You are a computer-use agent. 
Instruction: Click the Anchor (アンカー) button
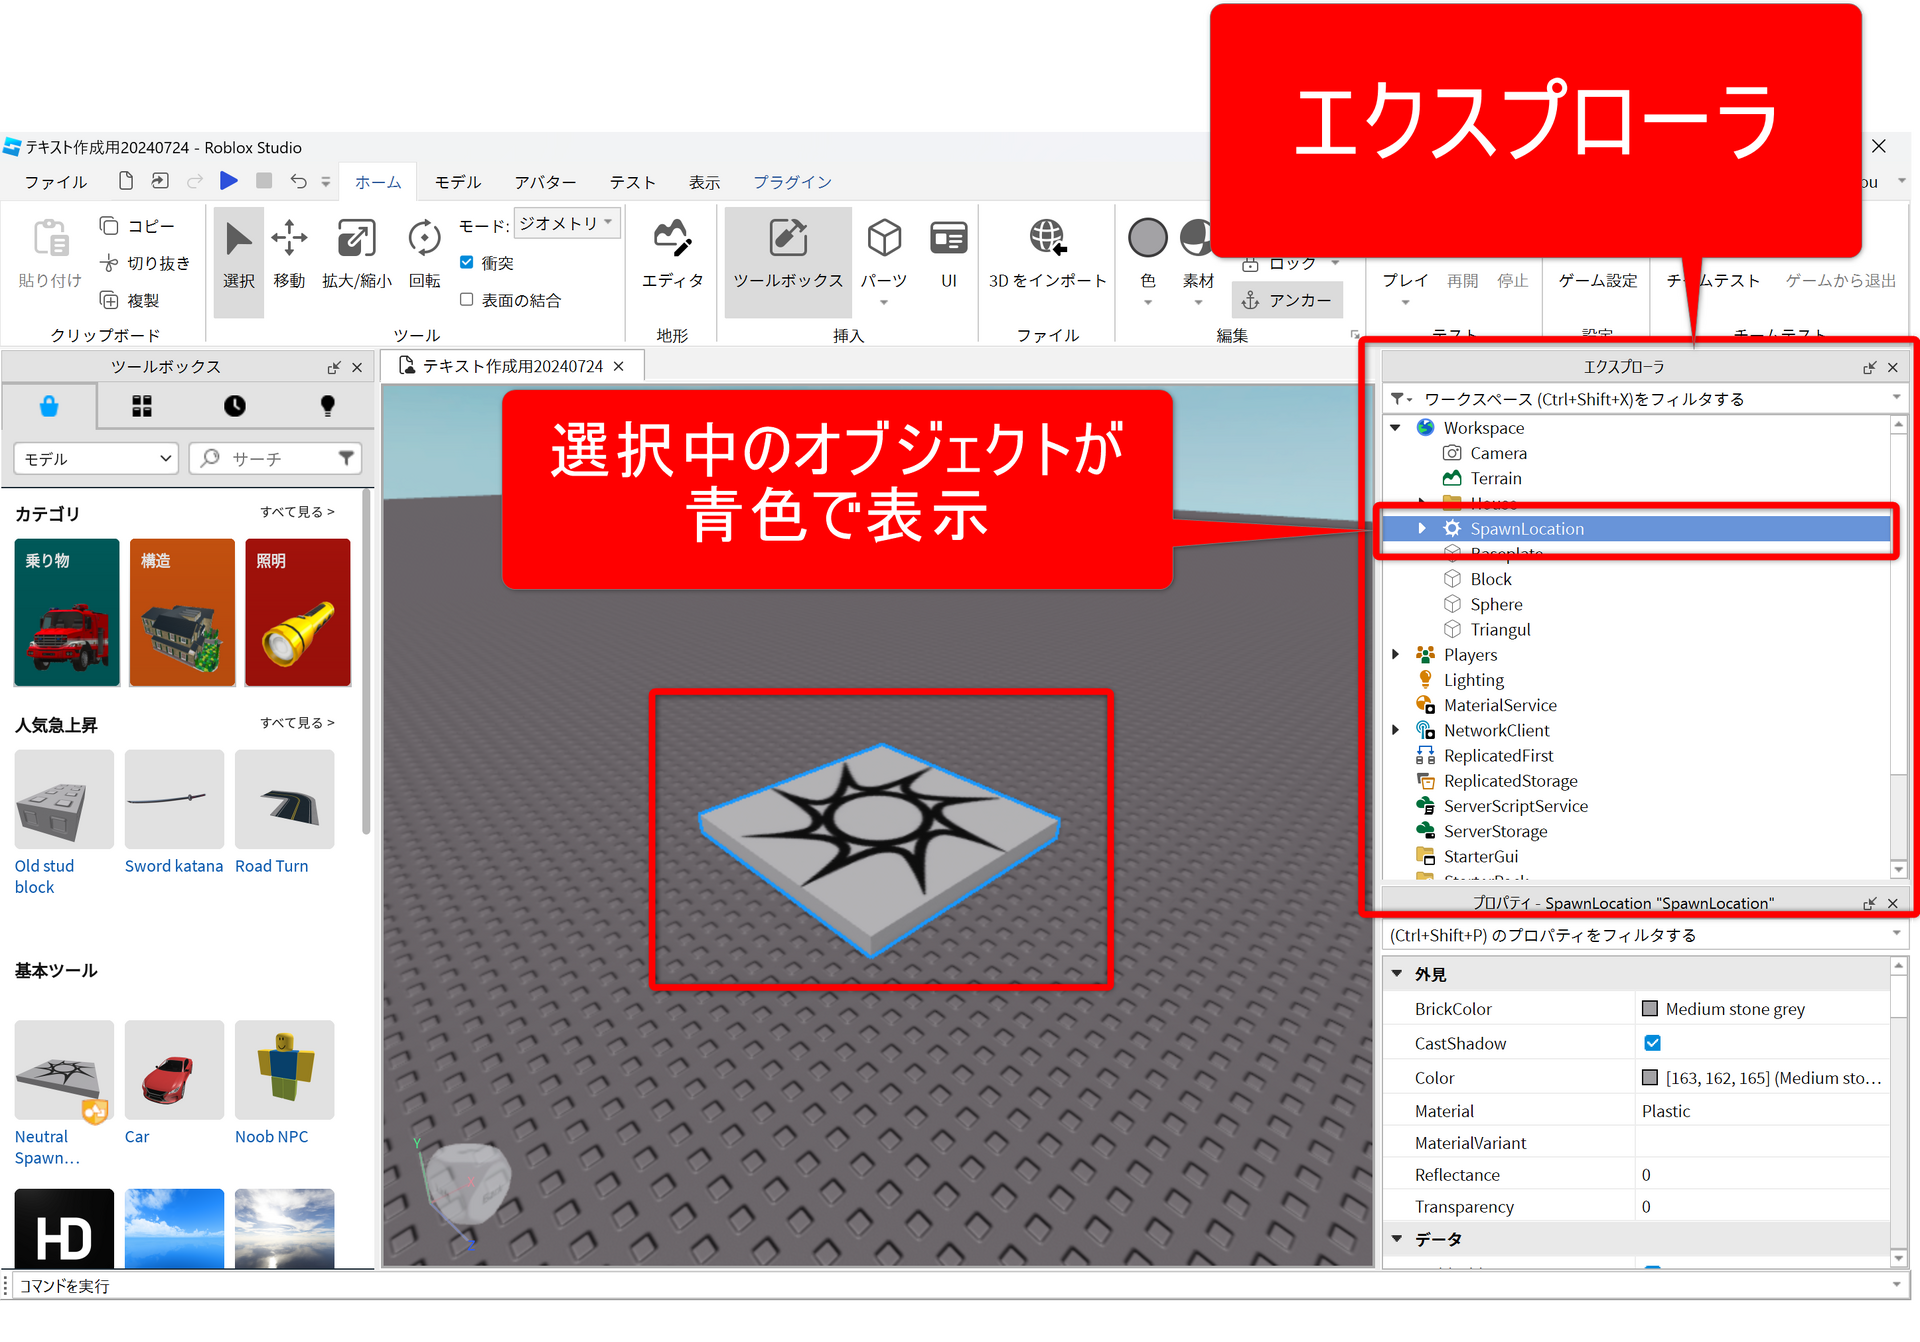click(x=1287, y=300)
